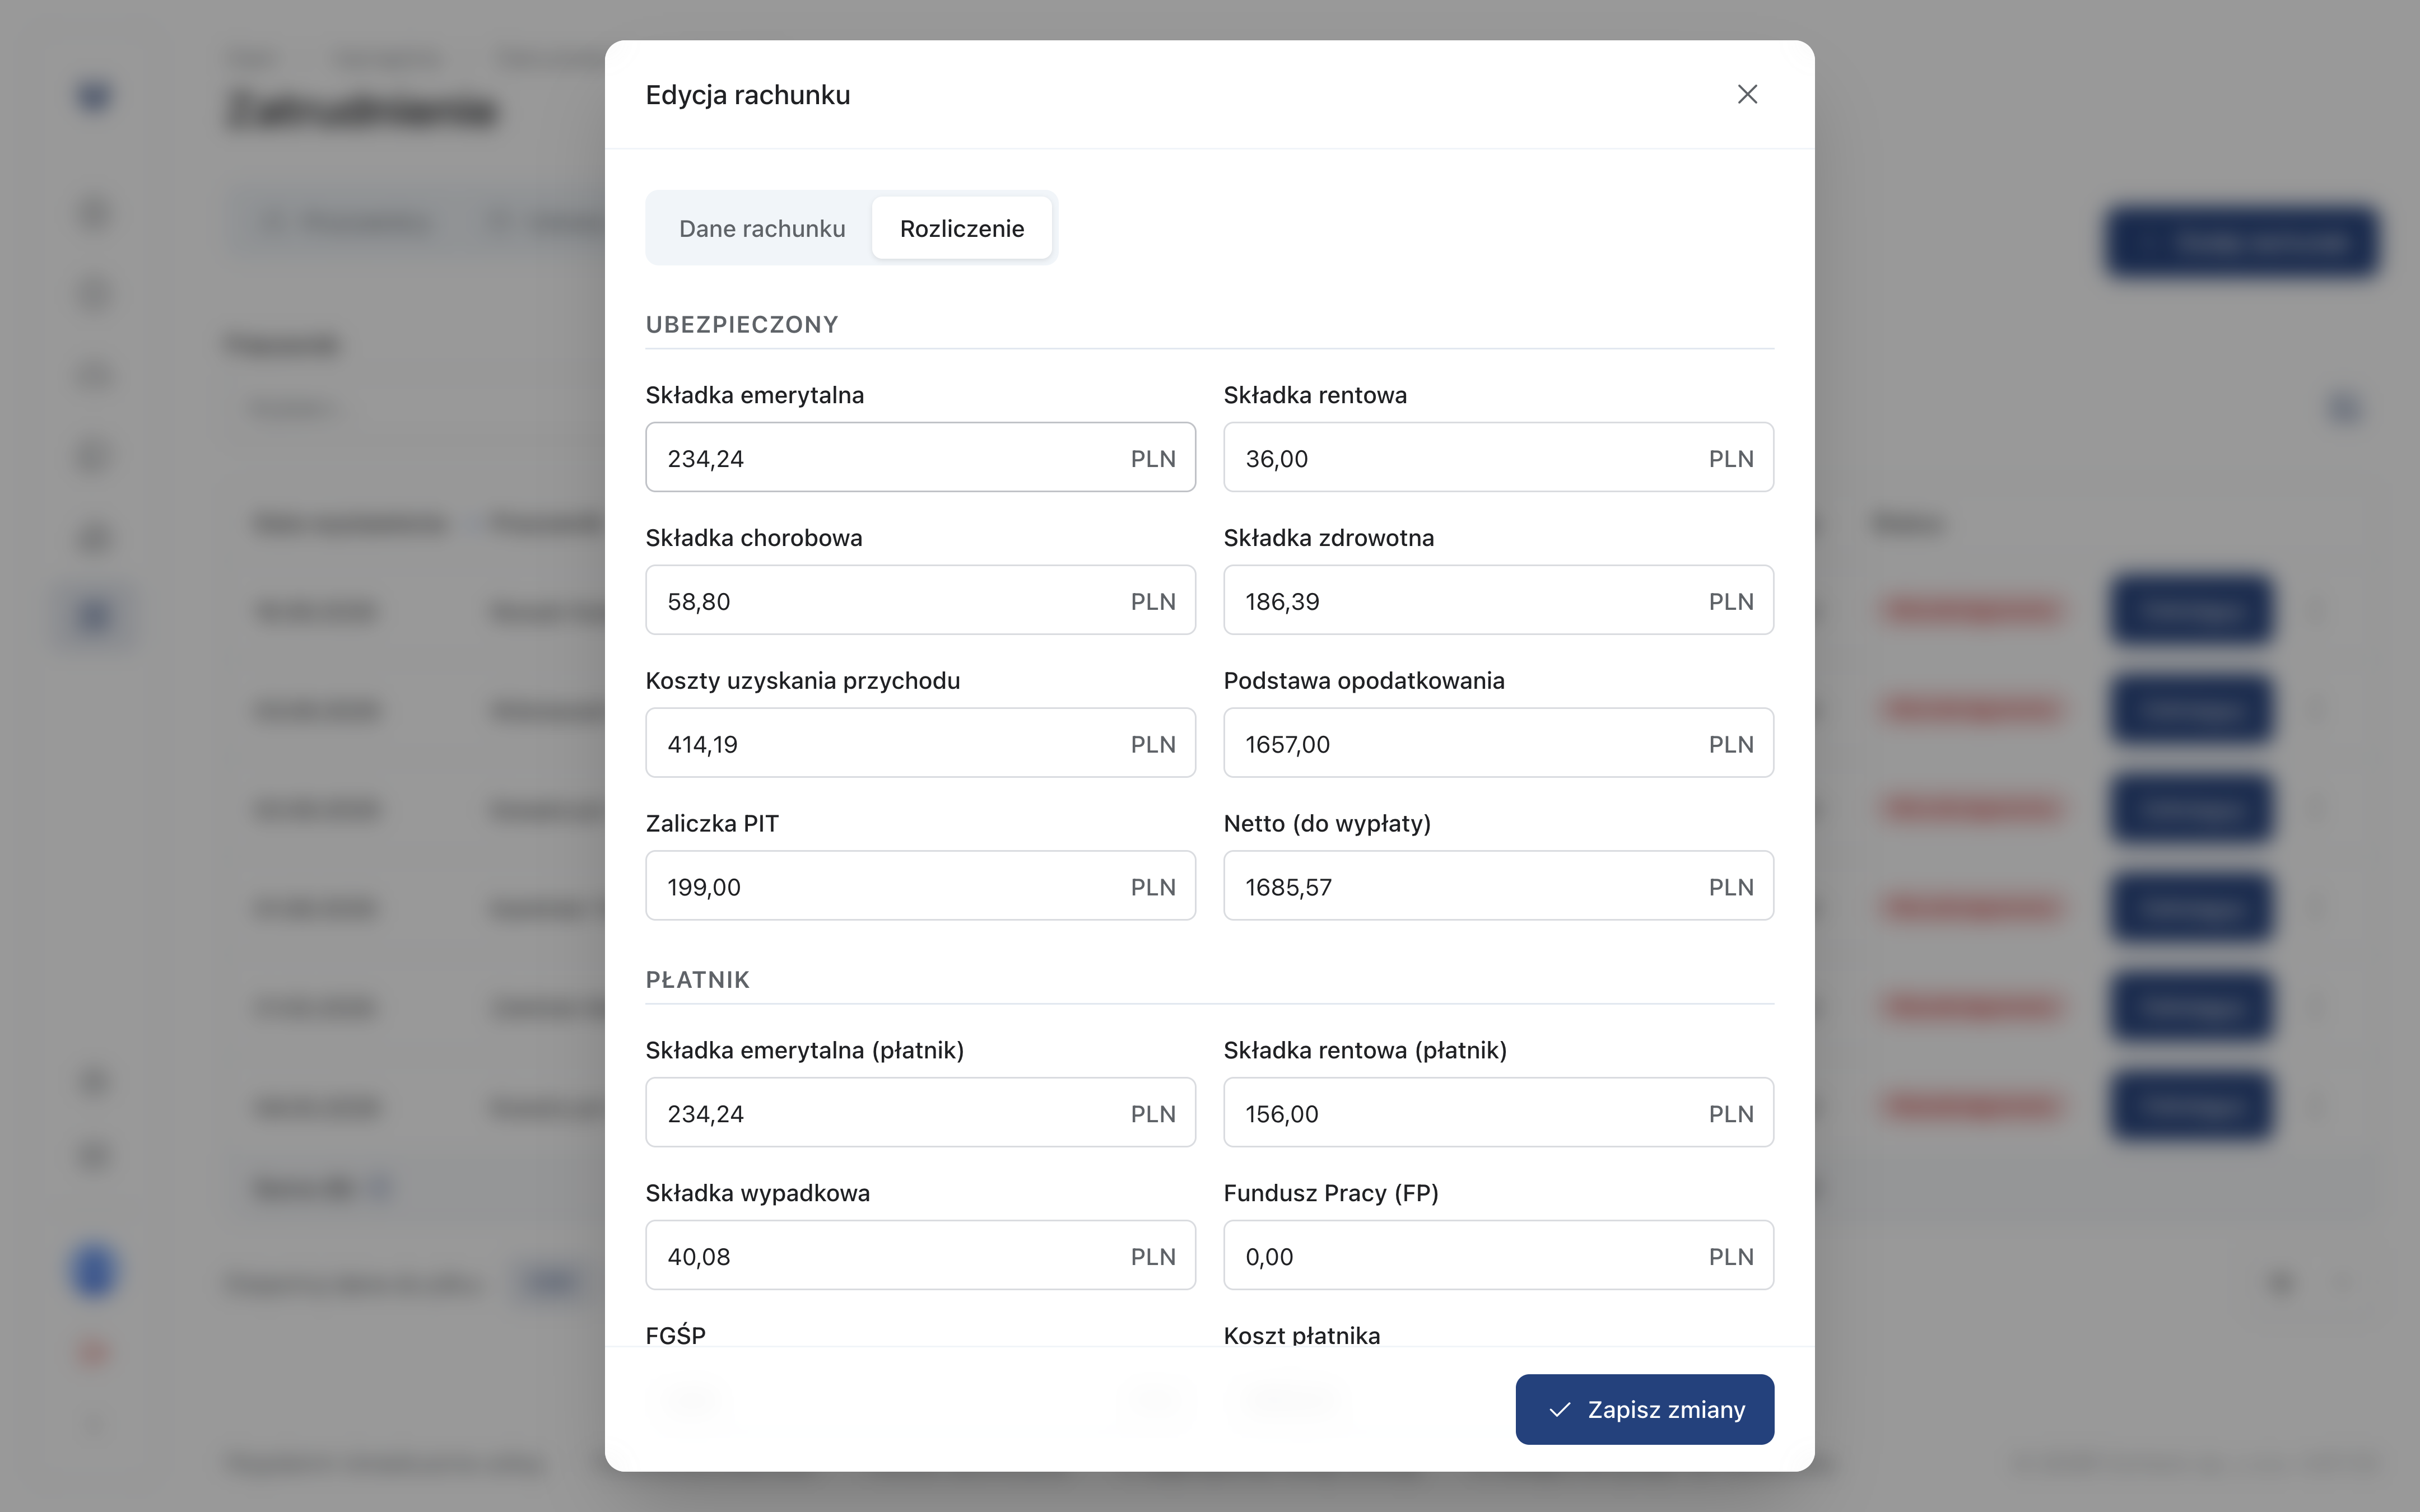Screen dimensions: 2420x1512
Task: Click the highlighted sidebar icon in the background
Action: [94, 616]
